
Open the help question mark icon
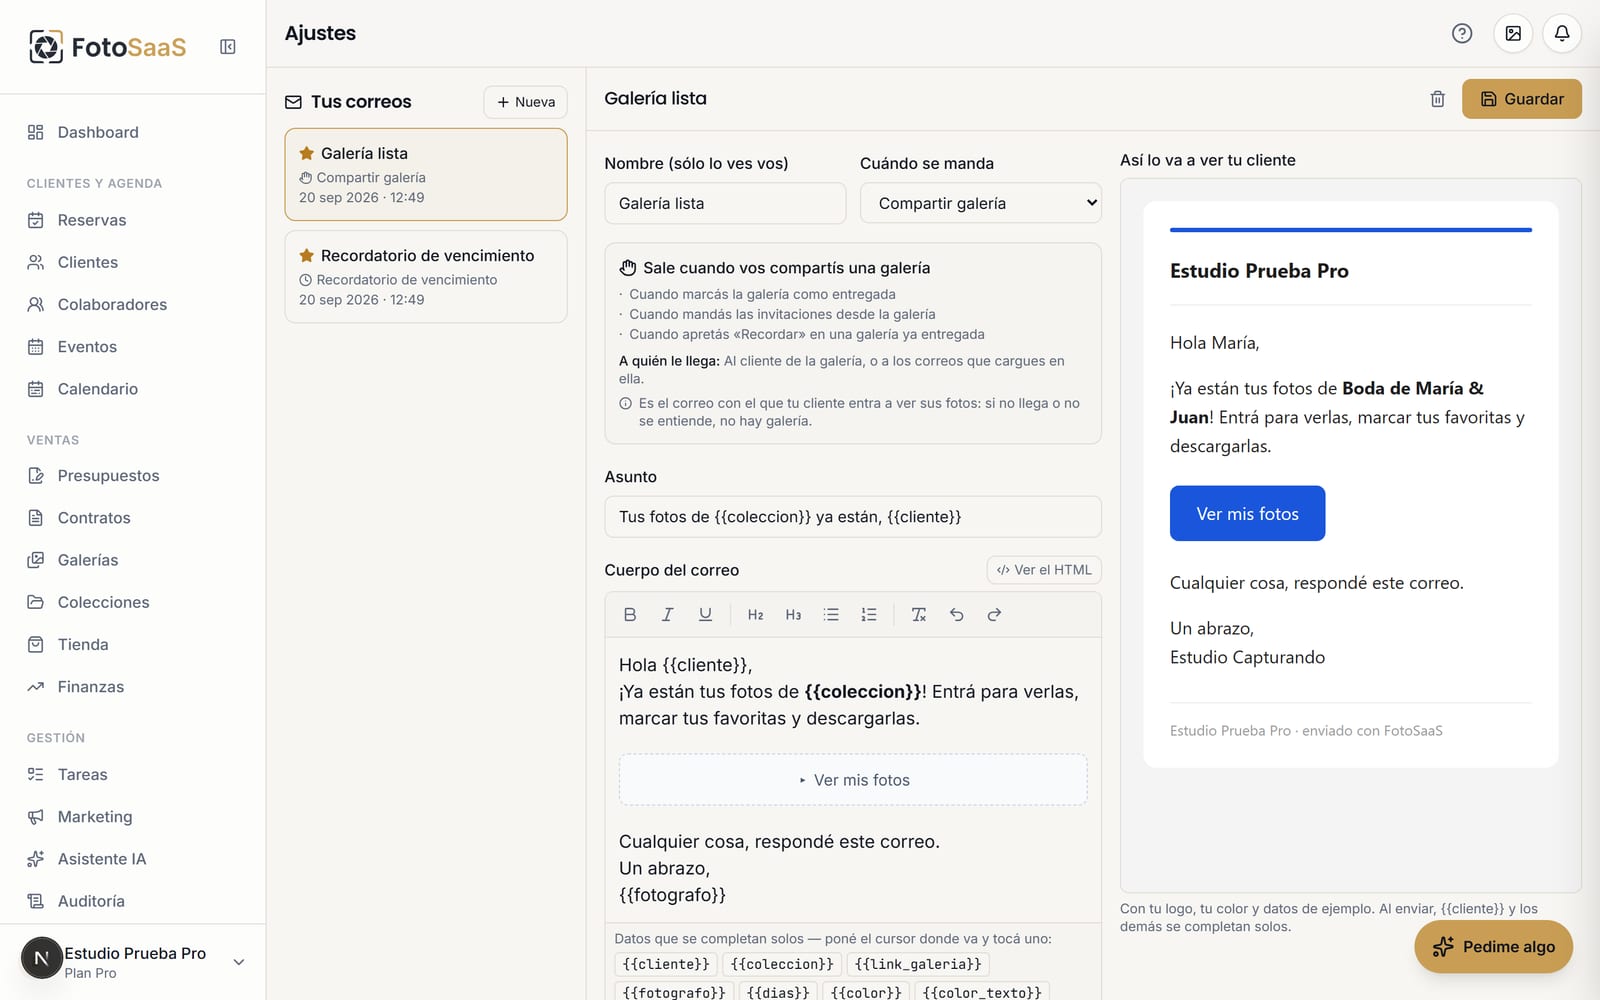pyautogui.click(x=1462, y=33)
